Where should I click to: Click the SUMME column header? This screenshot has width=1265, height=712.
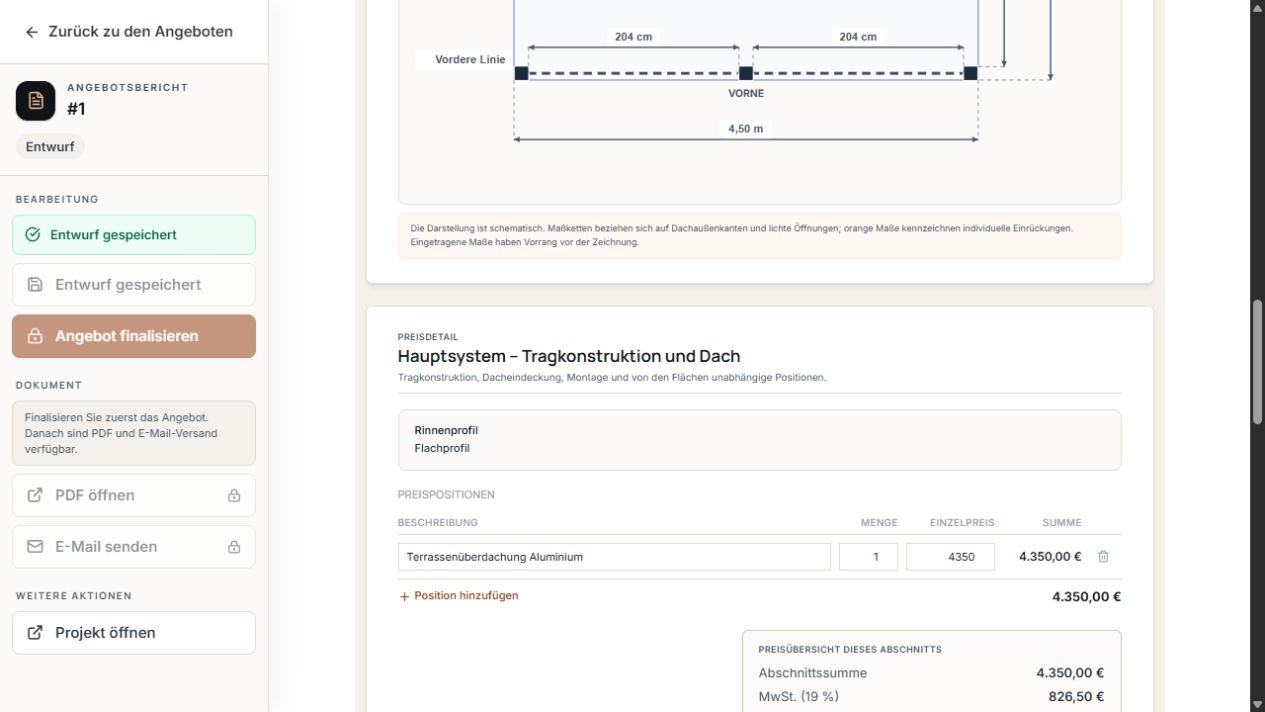1062,523
